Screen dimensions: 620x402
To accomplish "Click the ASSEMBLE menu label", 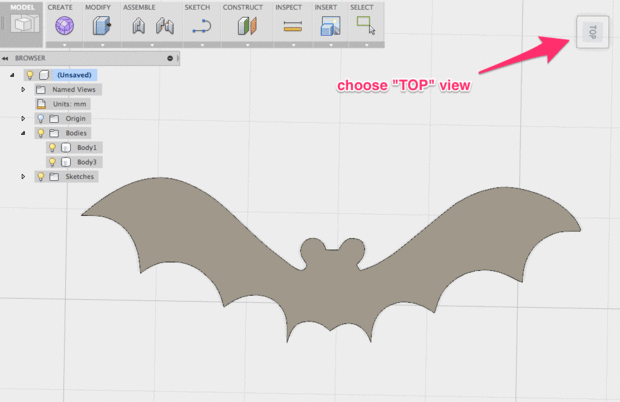I will (139, 7).
